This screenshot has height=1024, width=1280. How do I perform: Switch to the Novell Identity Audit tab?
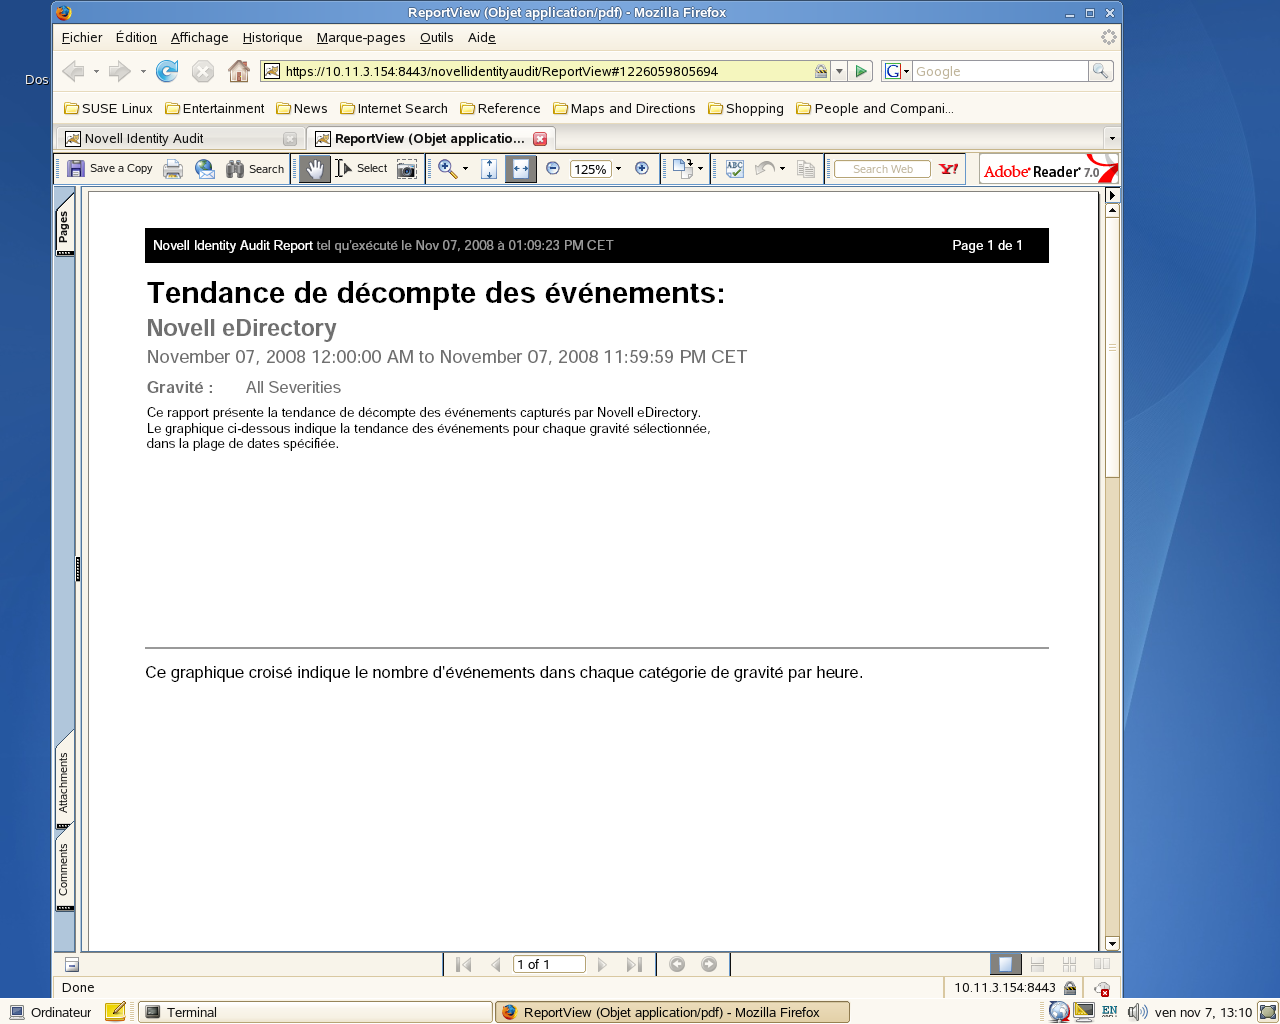180,139
